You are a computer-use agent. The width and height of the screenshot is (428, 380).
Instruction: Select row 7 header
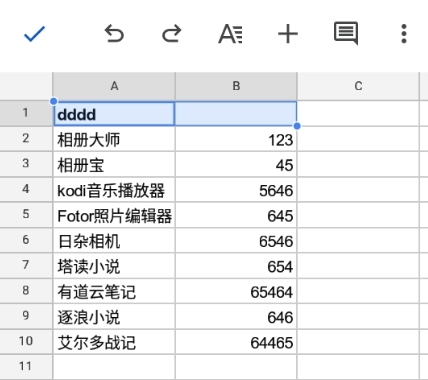[26, 265]
